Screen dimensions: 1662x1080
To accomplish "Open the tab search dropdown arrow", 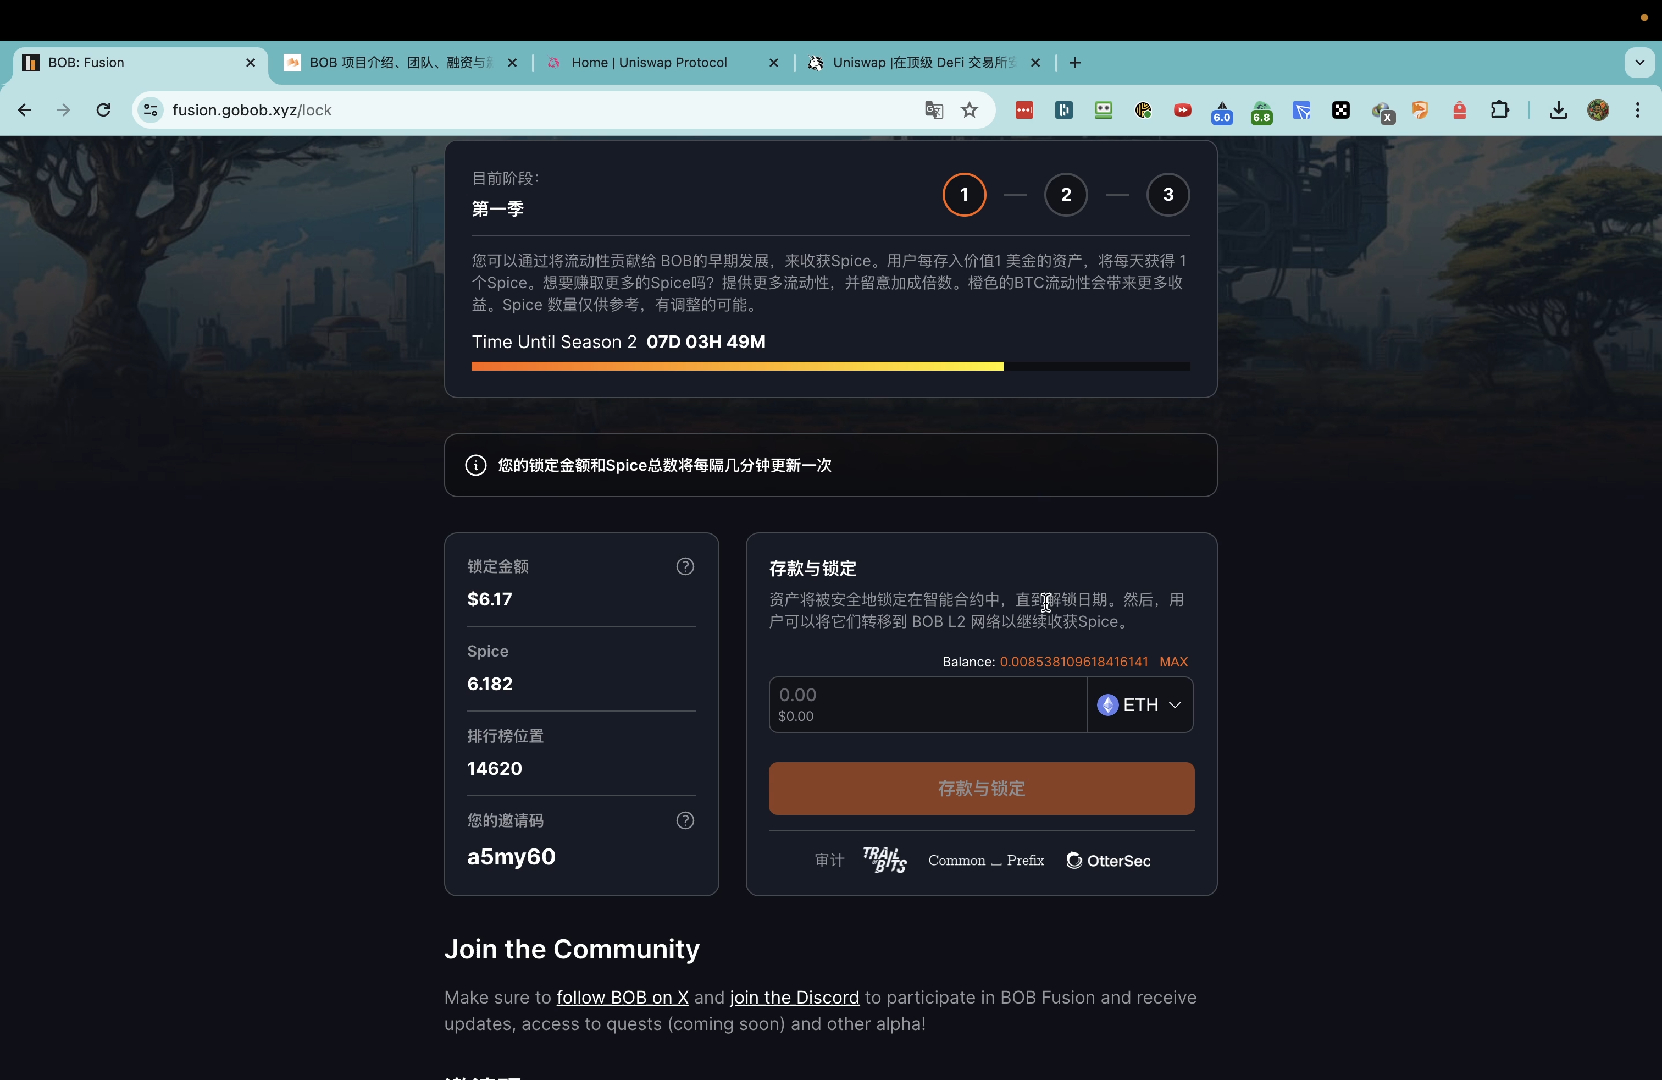I will click(1640, 62).
